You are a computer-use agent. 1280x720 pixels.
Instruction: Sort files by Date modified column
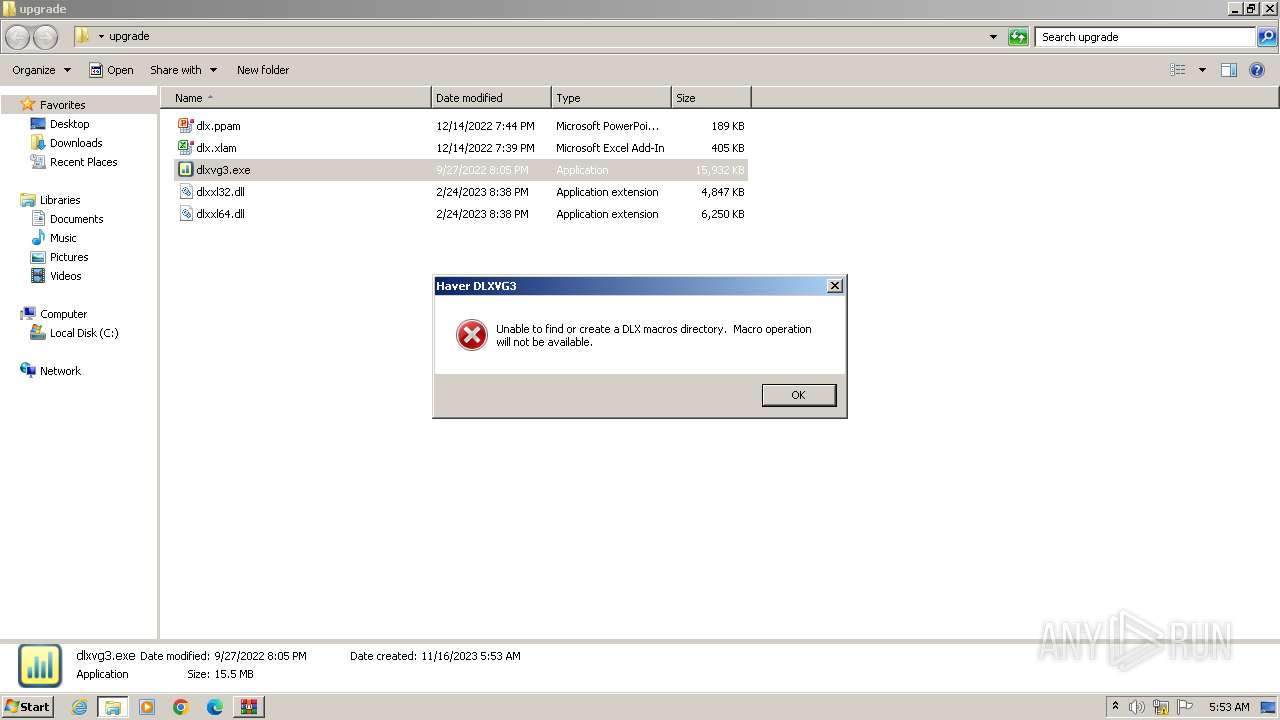tap(491, 98)
